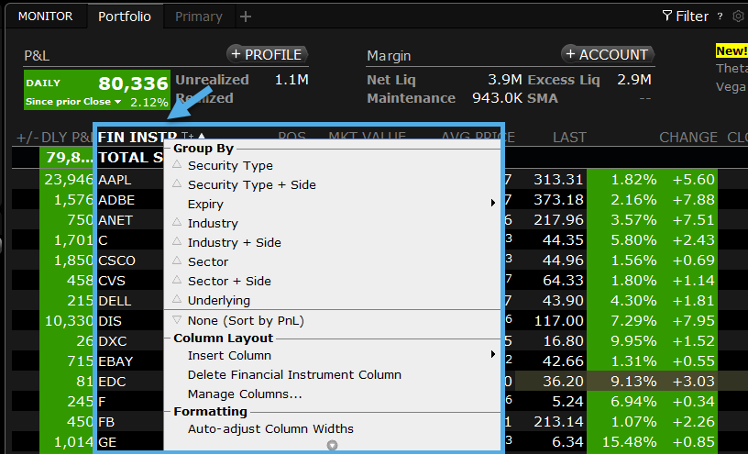
Task: Click the sort arrow in FIN INSTR header
Action: tap(201, 137)
